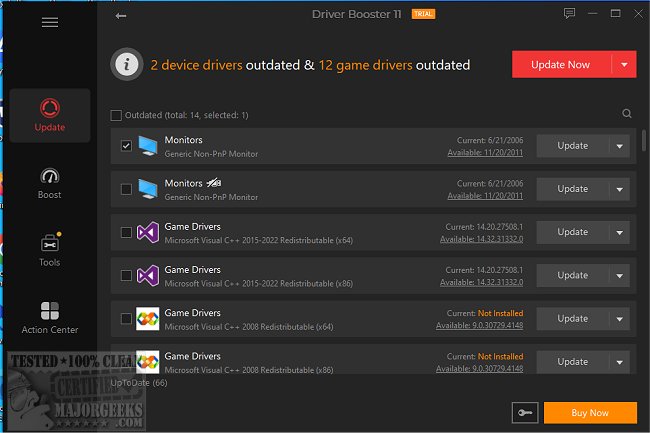The width and height of the screenshot is (650, 433).
Task: Open Available 11/20/2011 link, second Monitors
Action: point(485,196)
